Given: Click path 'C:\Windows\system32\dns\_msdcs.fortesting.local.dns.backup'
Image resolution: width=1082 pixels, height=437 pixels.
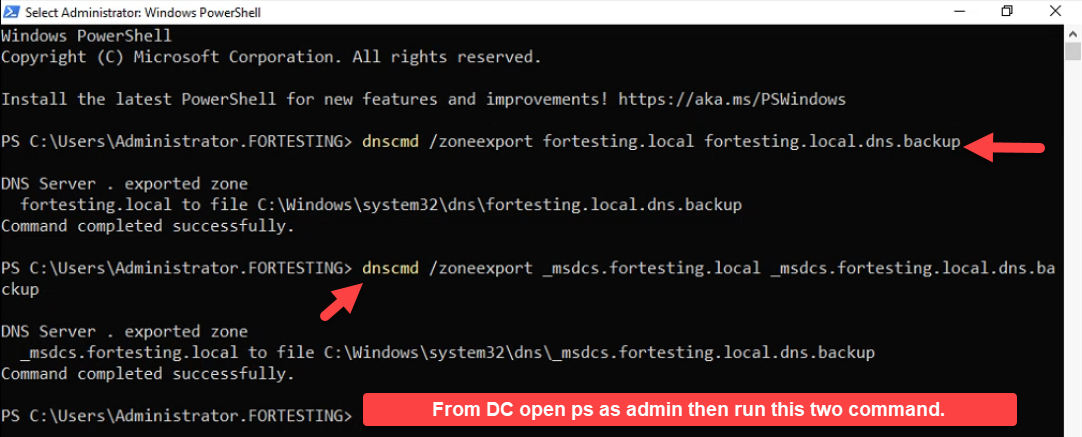Looking at the screenshot, I should [x=600, y=353].
